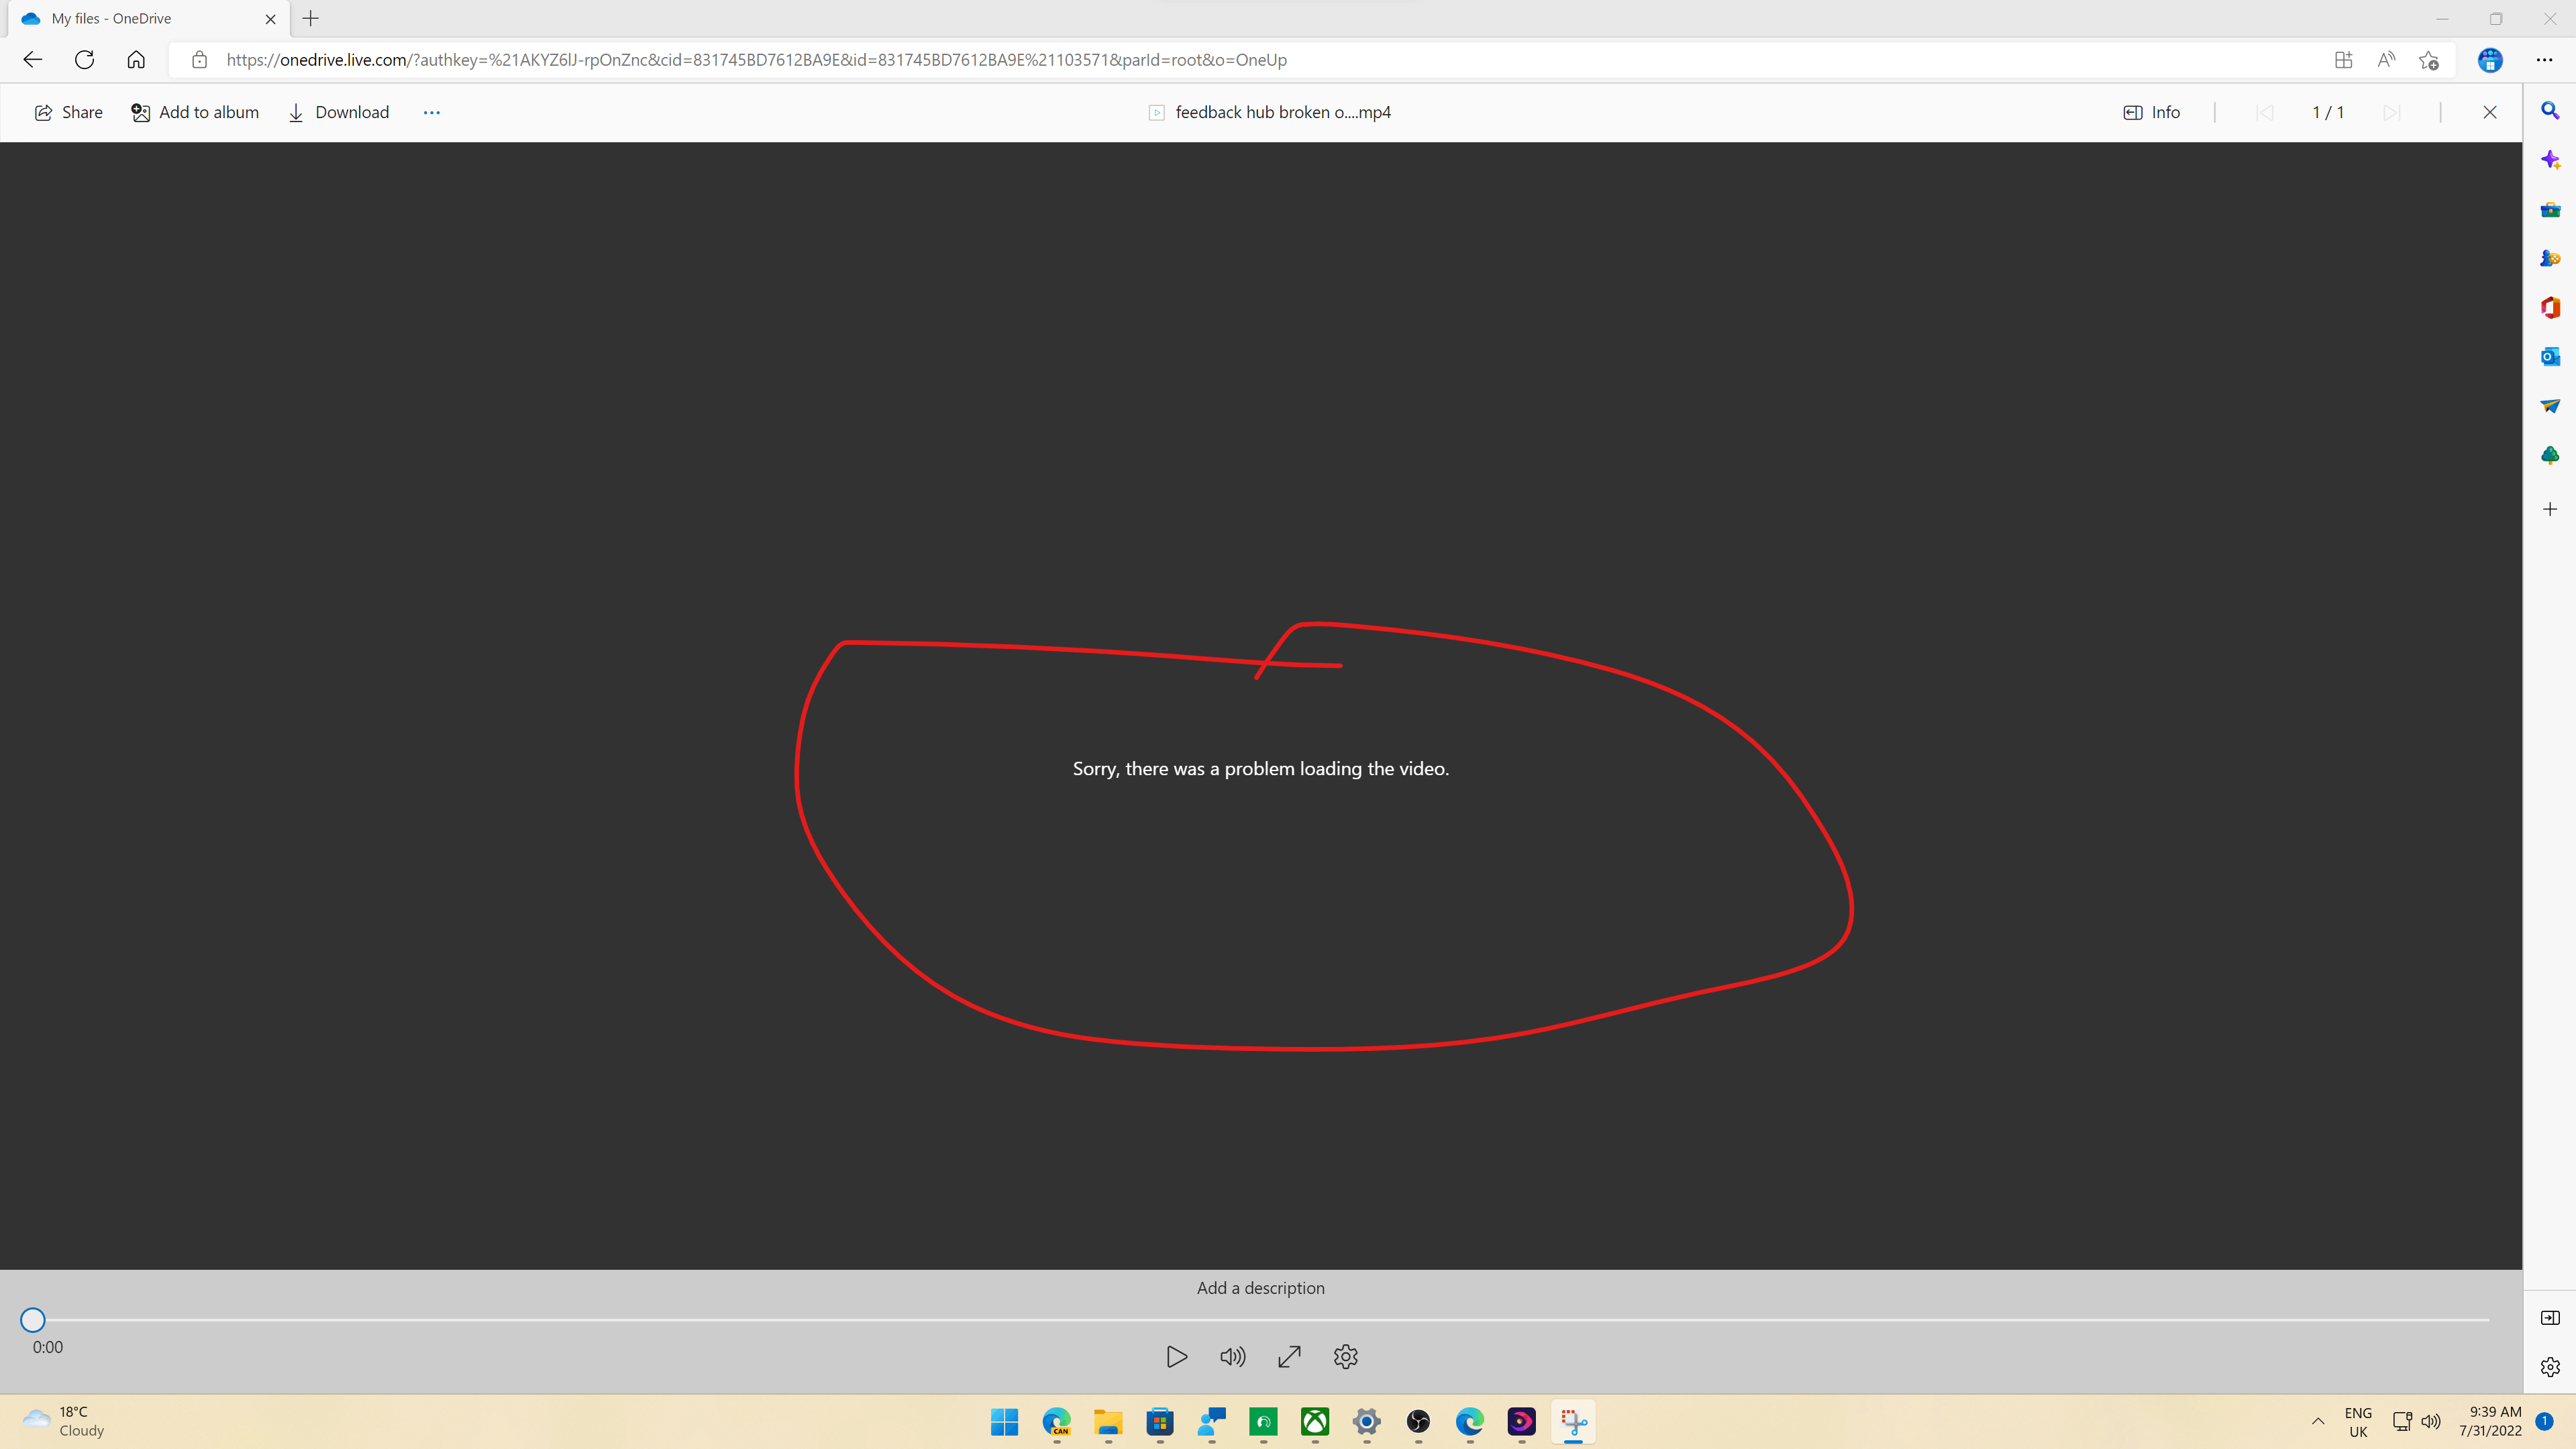Toggle fullscreen video mode
The width and height of the screenshot is (2576, 1449).
pos(1289,1357)
